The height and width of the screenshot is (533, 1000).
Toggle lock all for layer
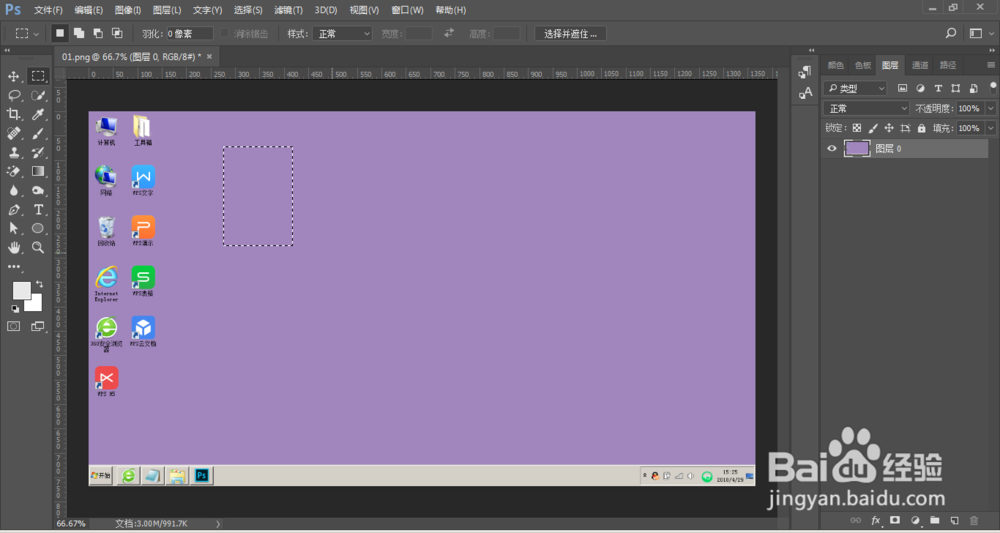pos(922,128)
